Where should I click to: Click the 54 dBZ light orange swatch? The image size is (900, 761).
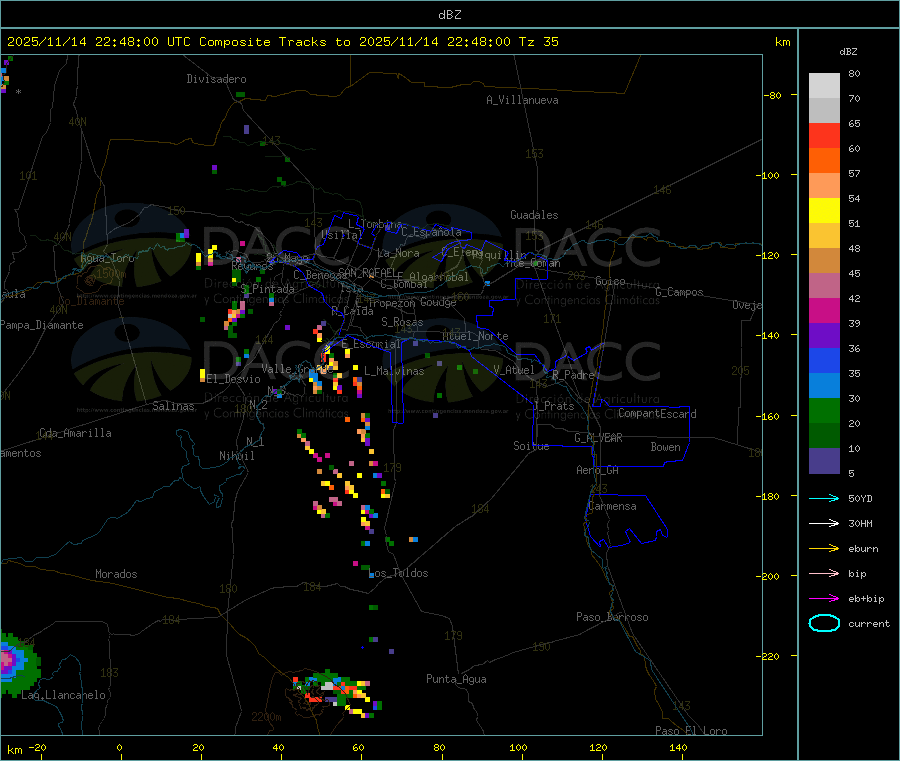coord(824,186)
